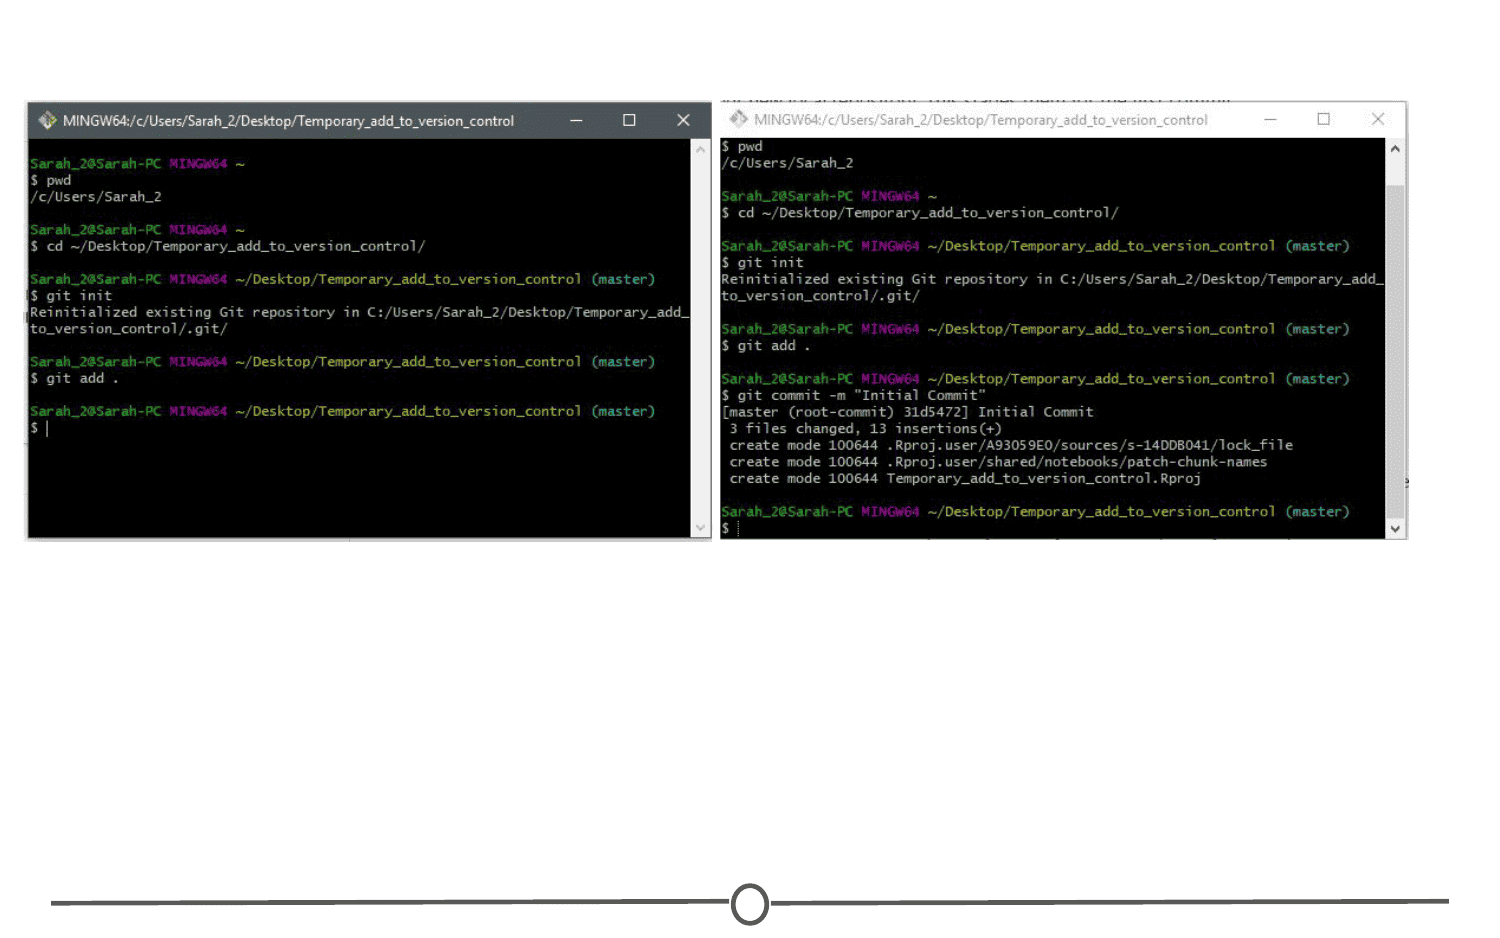Click 'create mode' line ending with patch-chunk-names
Viewport: 1500px width, 938px height.
[998, 462]
